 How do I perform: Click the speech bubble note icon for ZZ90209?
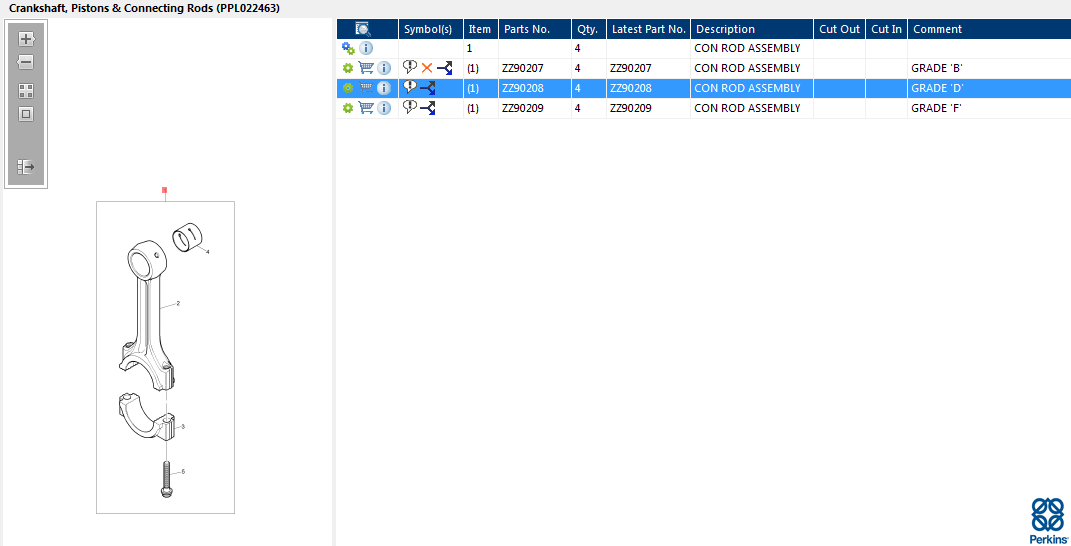click(410, 107)
